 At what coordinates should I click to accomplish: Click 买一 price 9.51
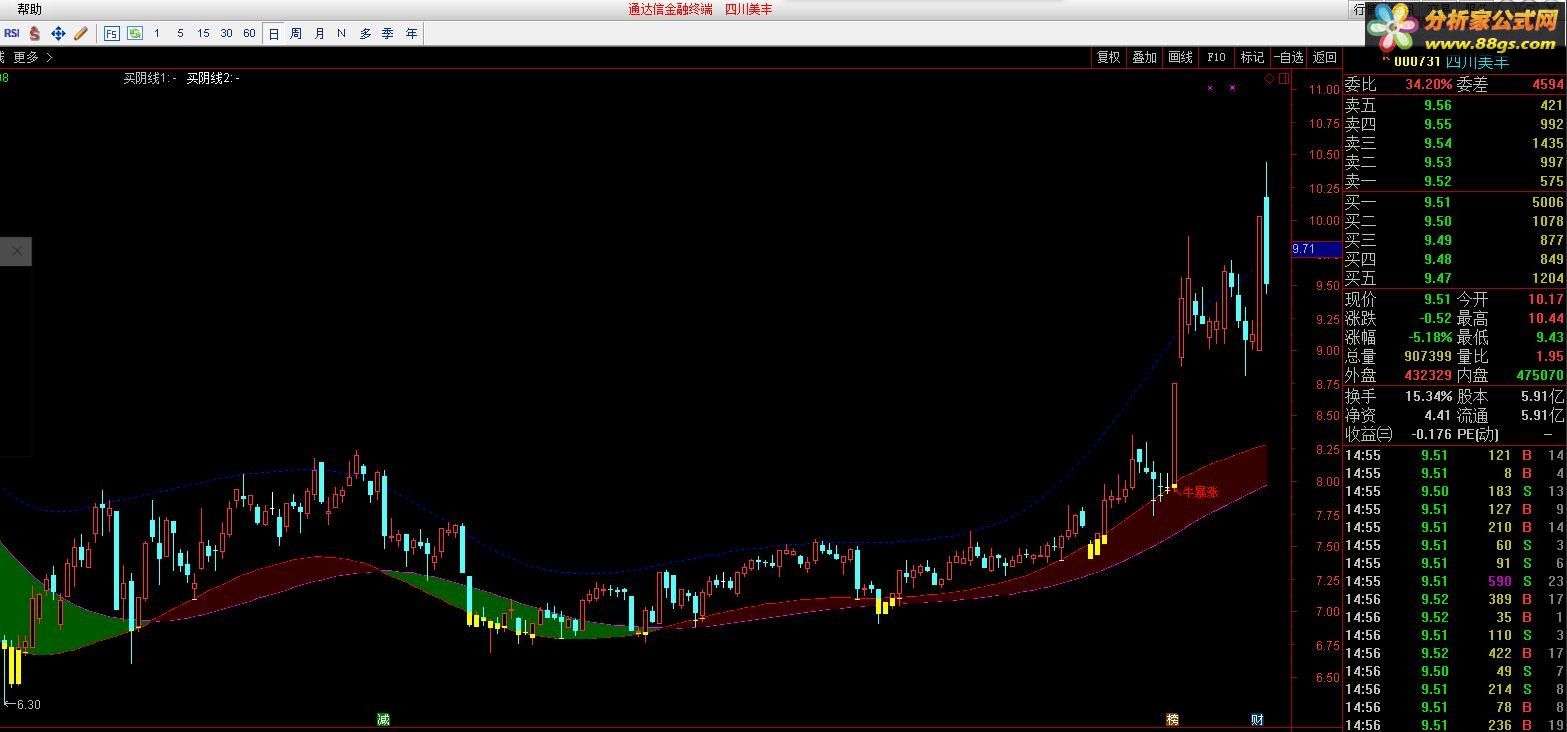[x=1437, y=202]
